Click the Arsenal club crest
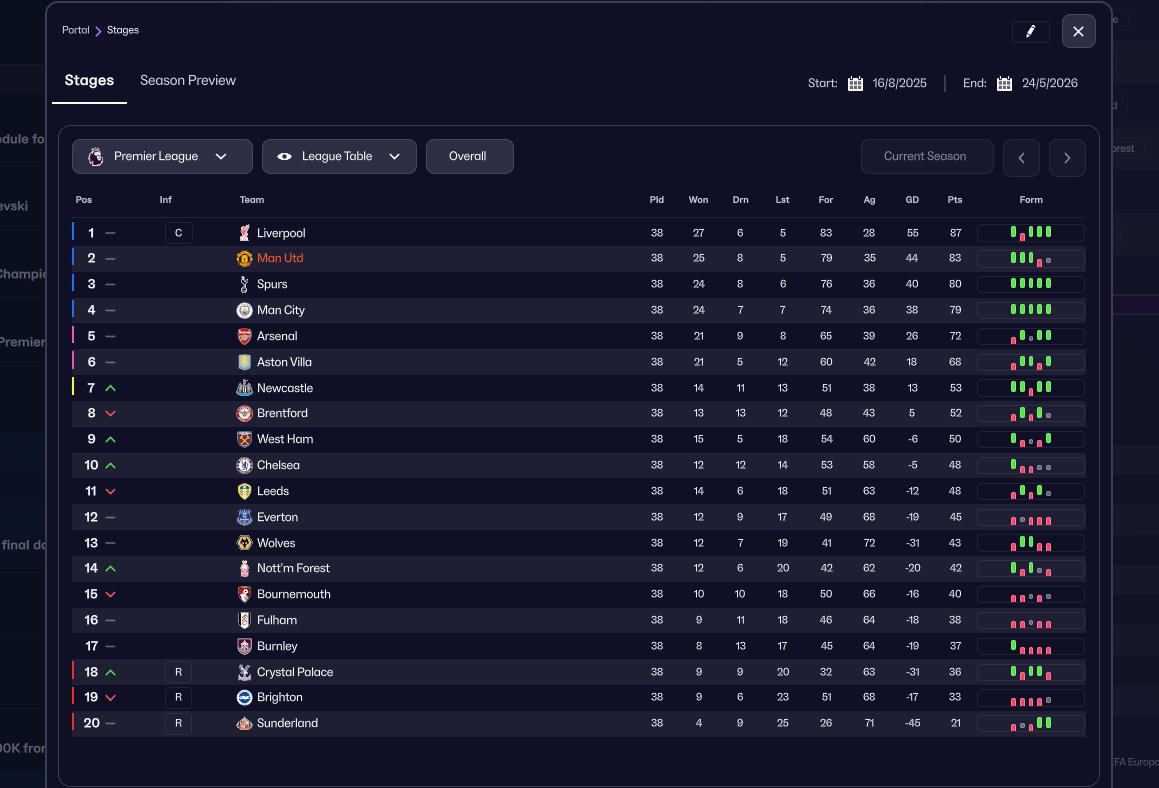This screenshot has width=1159, height=788. 244,336
